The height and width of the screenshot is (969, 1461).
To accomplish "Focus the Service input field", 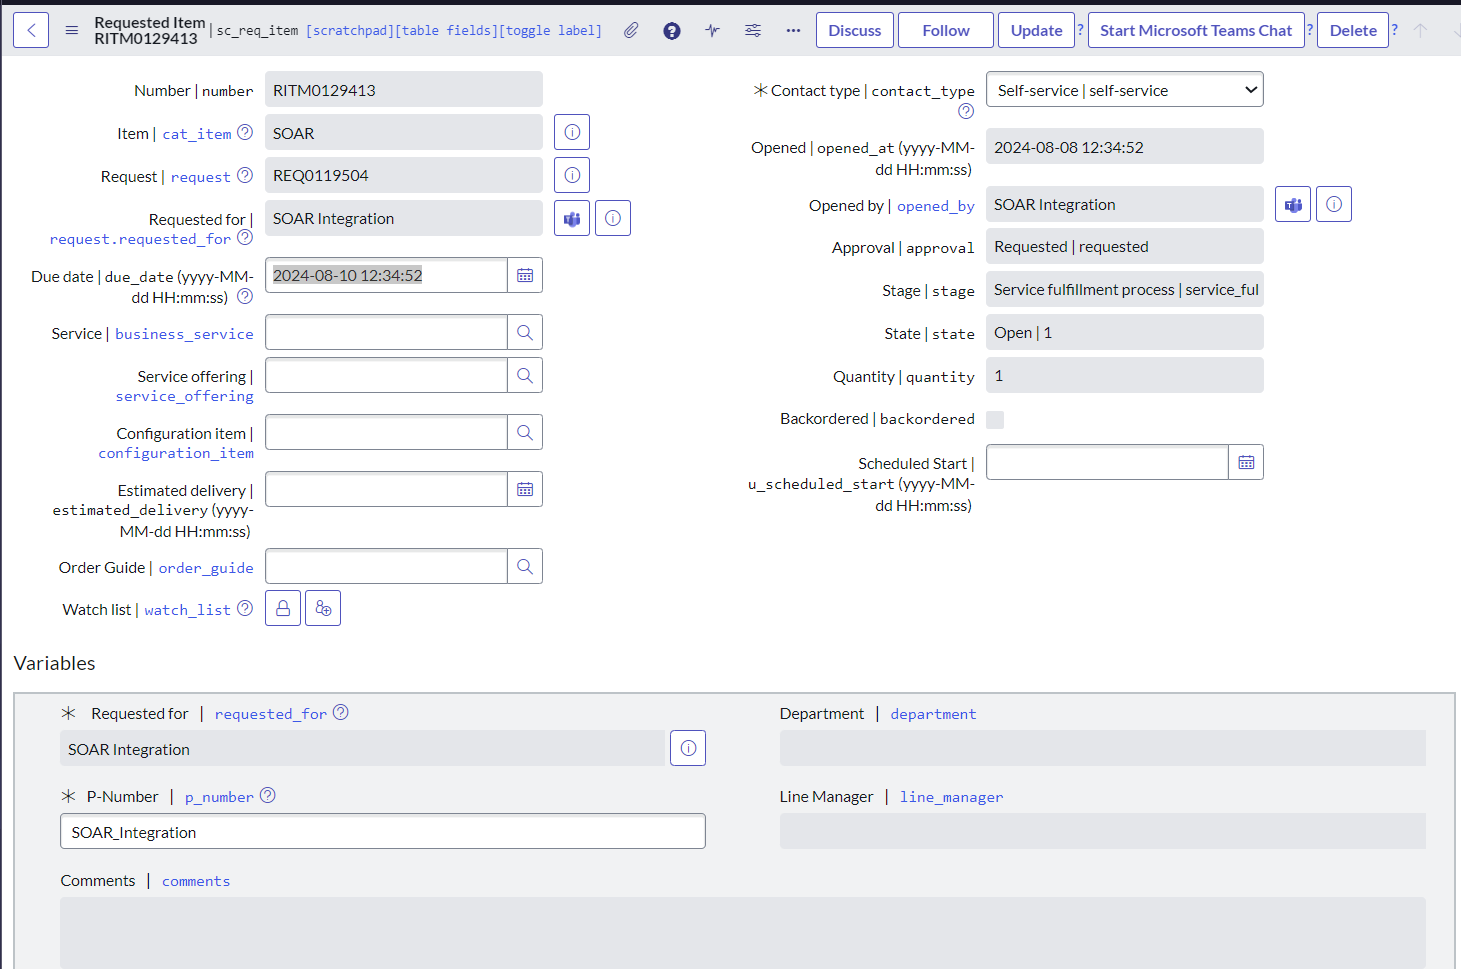I will click(x=386, y=332).
